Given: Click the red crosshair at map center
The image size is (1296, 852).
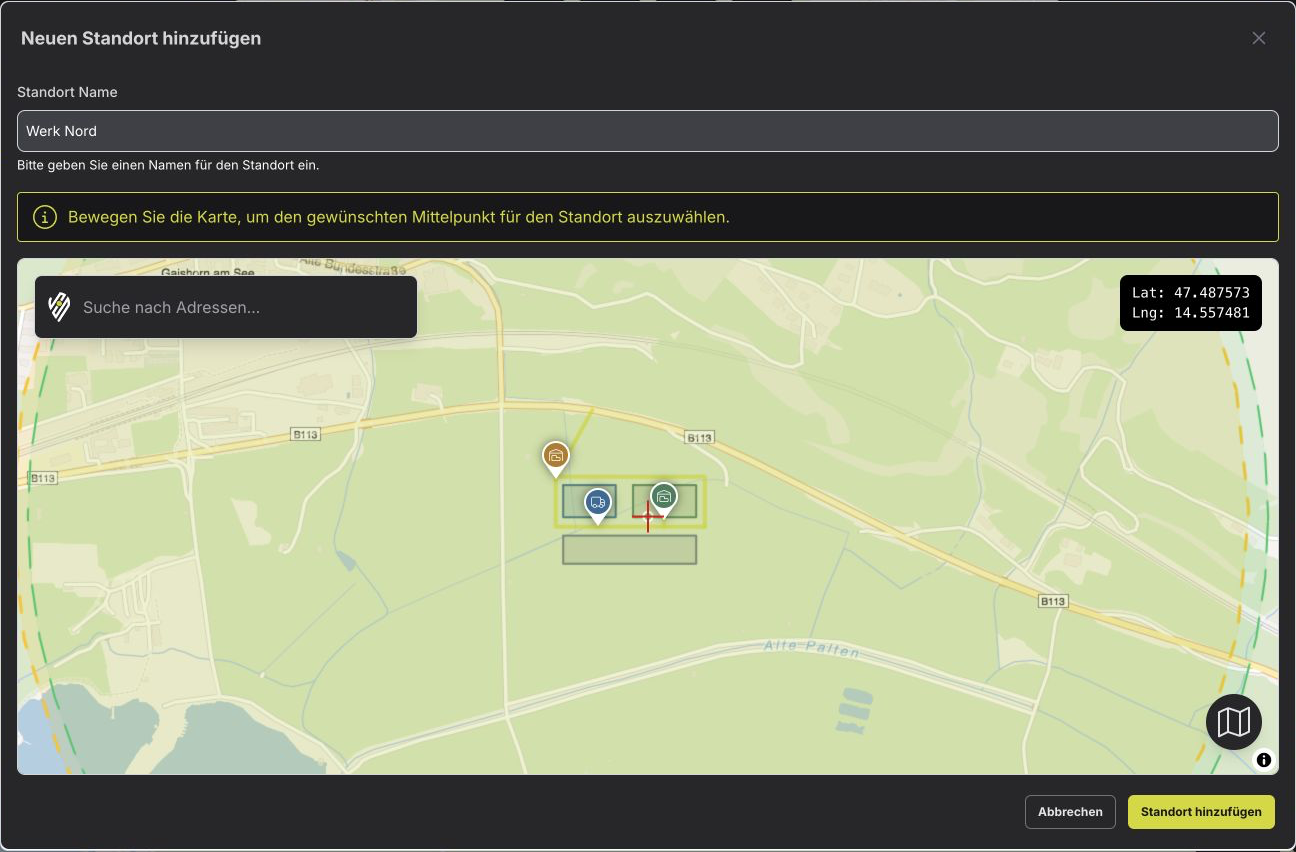Looking at the screenshot, I should point(648,516).
